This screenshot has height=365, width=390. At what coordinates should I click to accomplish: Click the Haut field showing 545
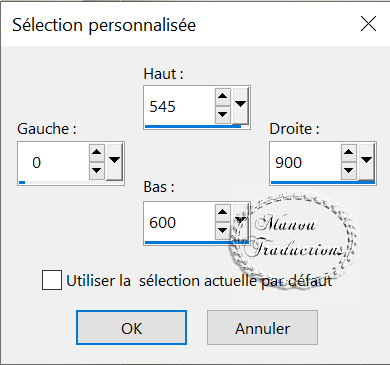pos(180,106)
